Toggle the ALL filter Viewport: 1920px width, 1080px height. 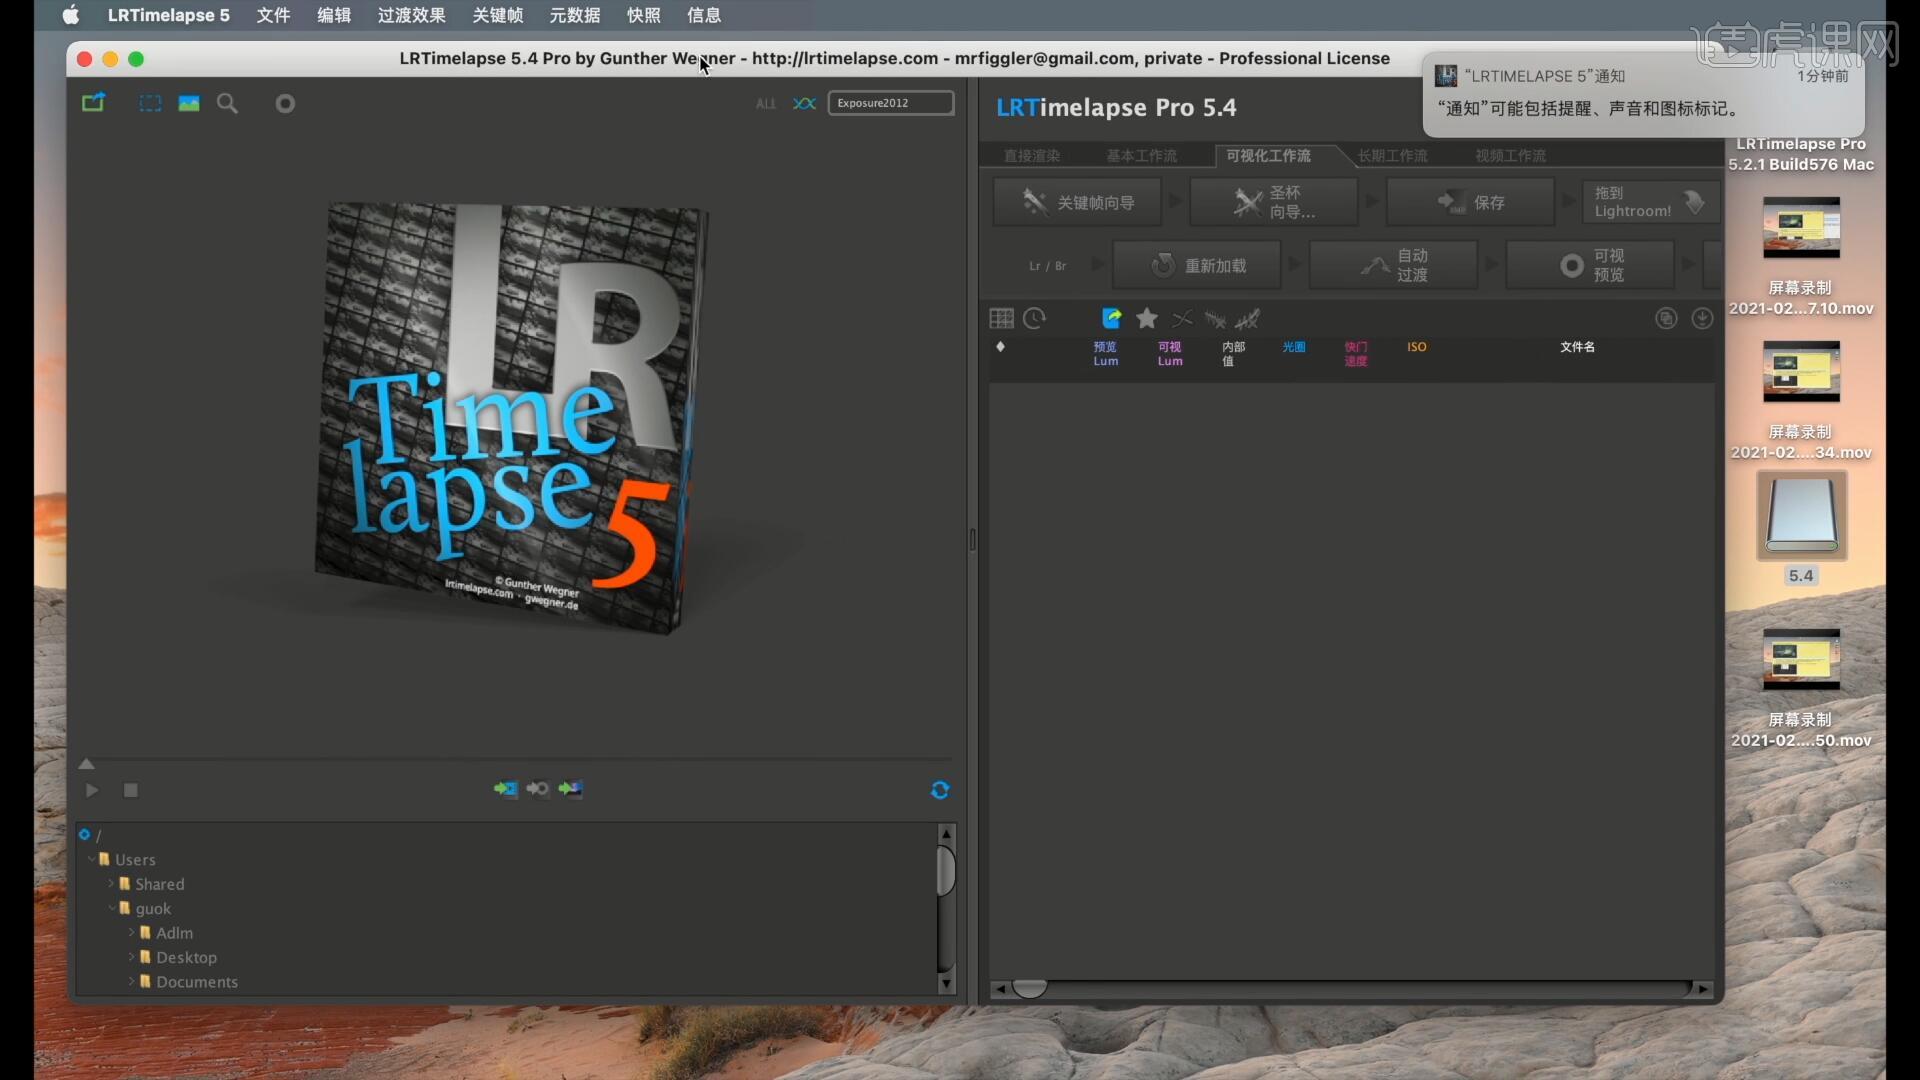pos(766,104)
